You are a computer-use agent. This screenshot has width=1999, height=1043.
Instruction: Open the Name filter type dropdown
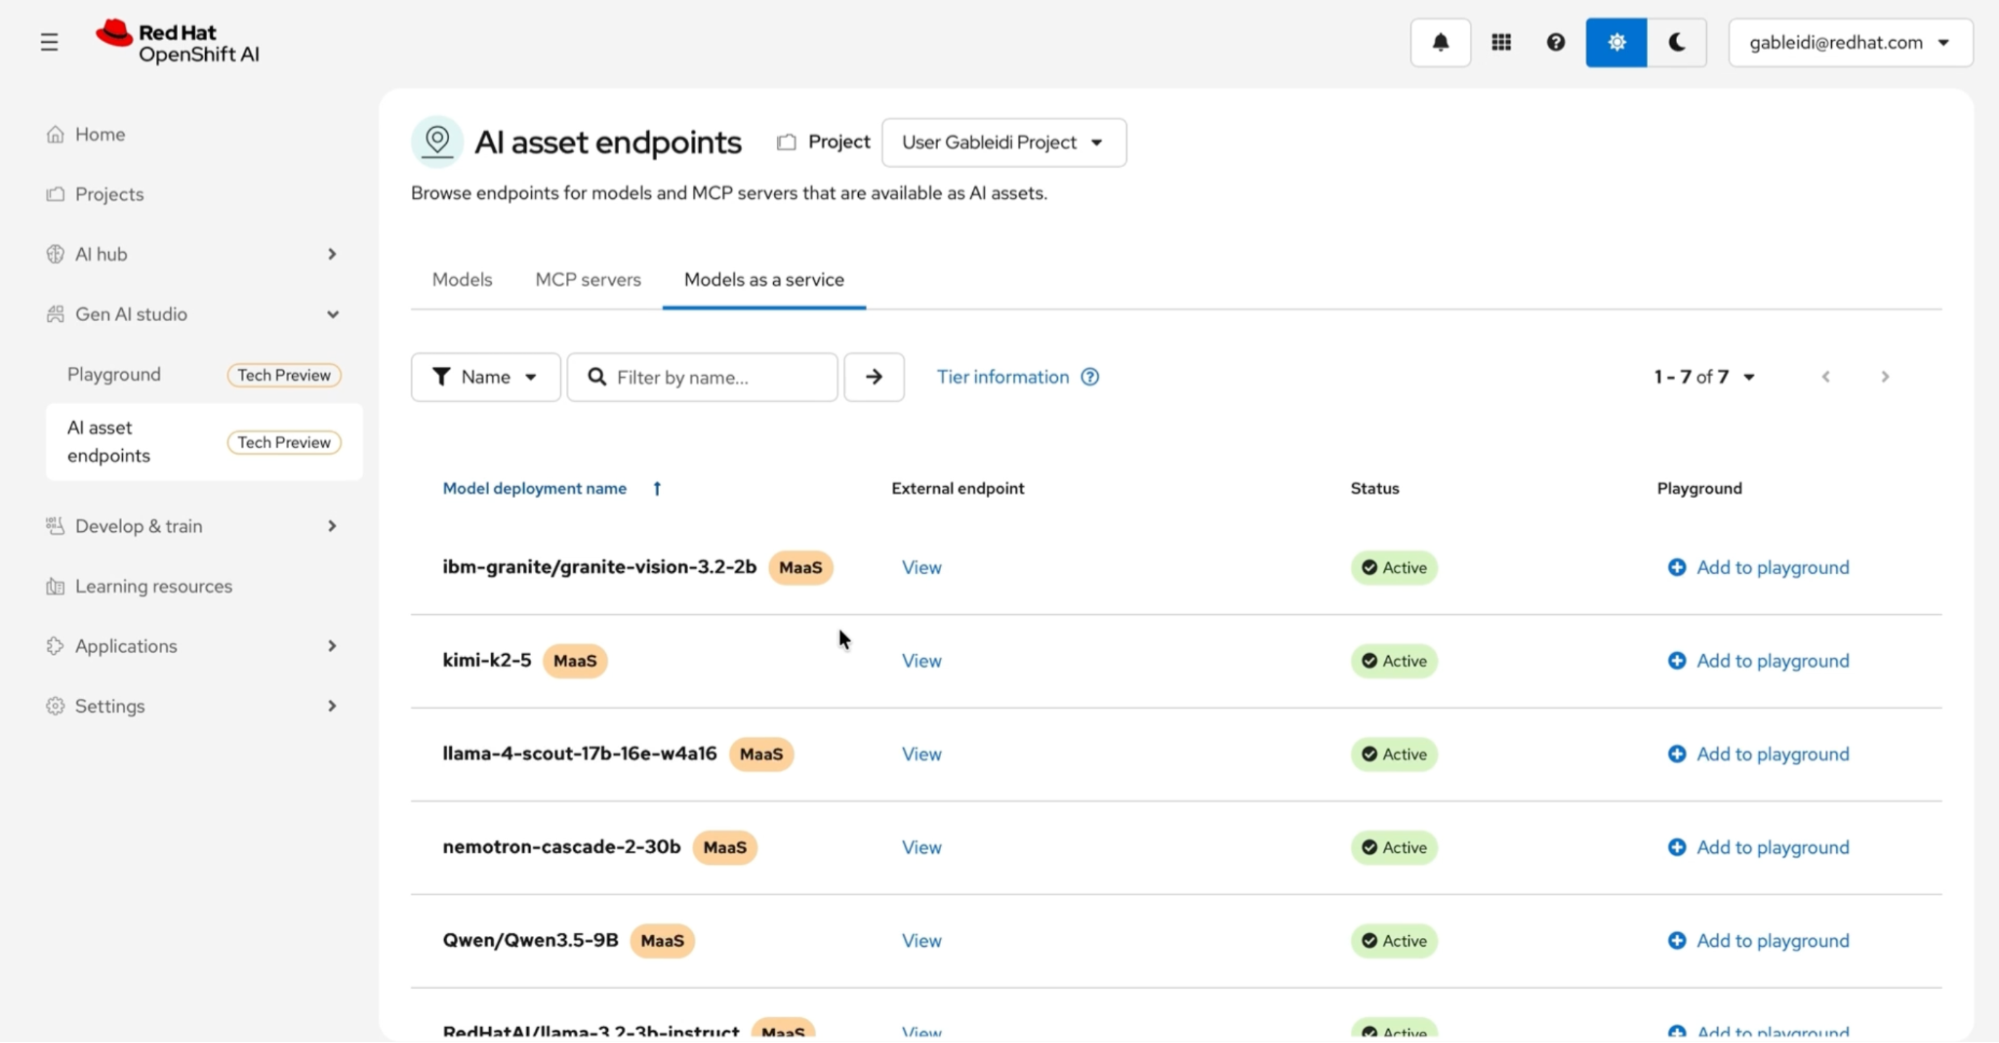tap(485, 377)
